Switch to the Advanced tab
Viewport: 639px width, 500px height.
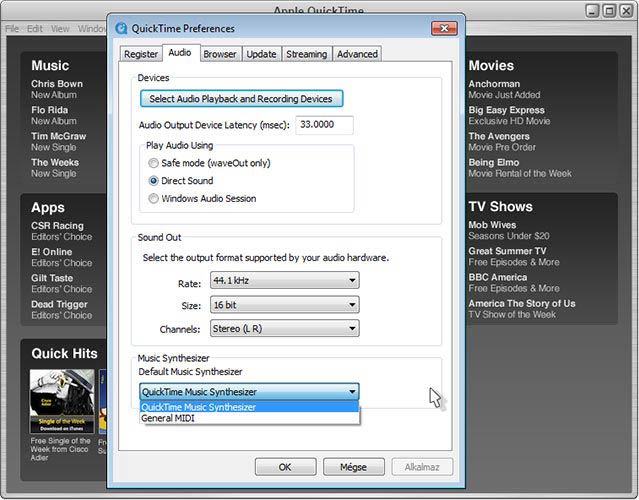[357, 54]
